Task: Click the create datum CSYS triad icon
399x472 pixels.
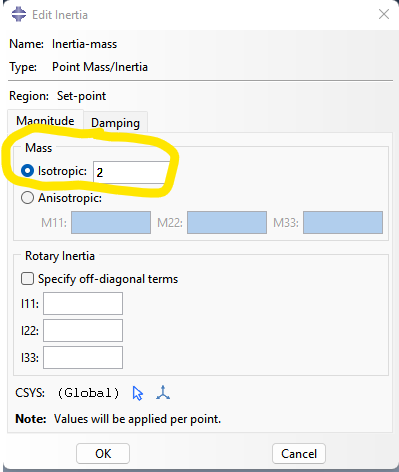Action: tap(163, 393)
